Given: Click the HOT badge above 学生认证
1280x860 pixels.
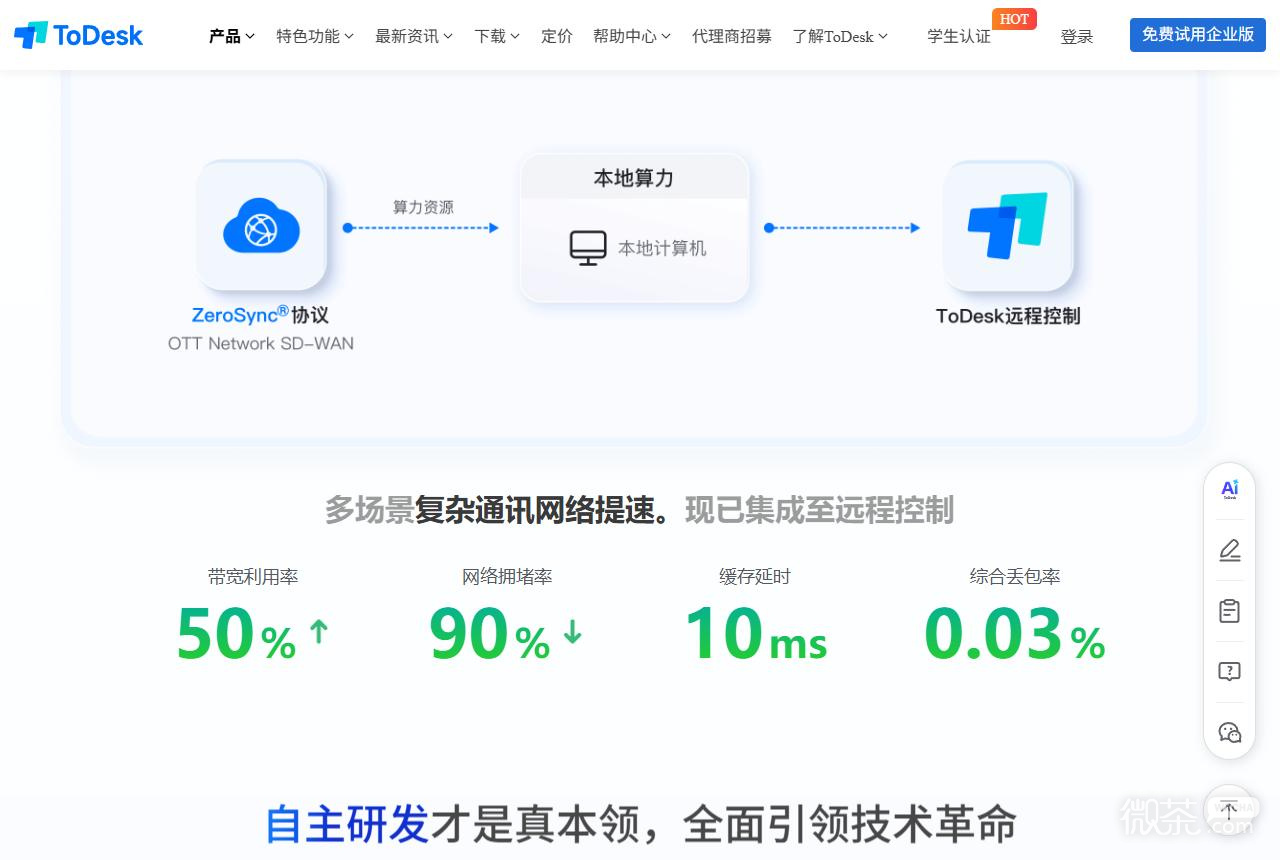Looking at the screenshot, I should (x=1014, y=19).
